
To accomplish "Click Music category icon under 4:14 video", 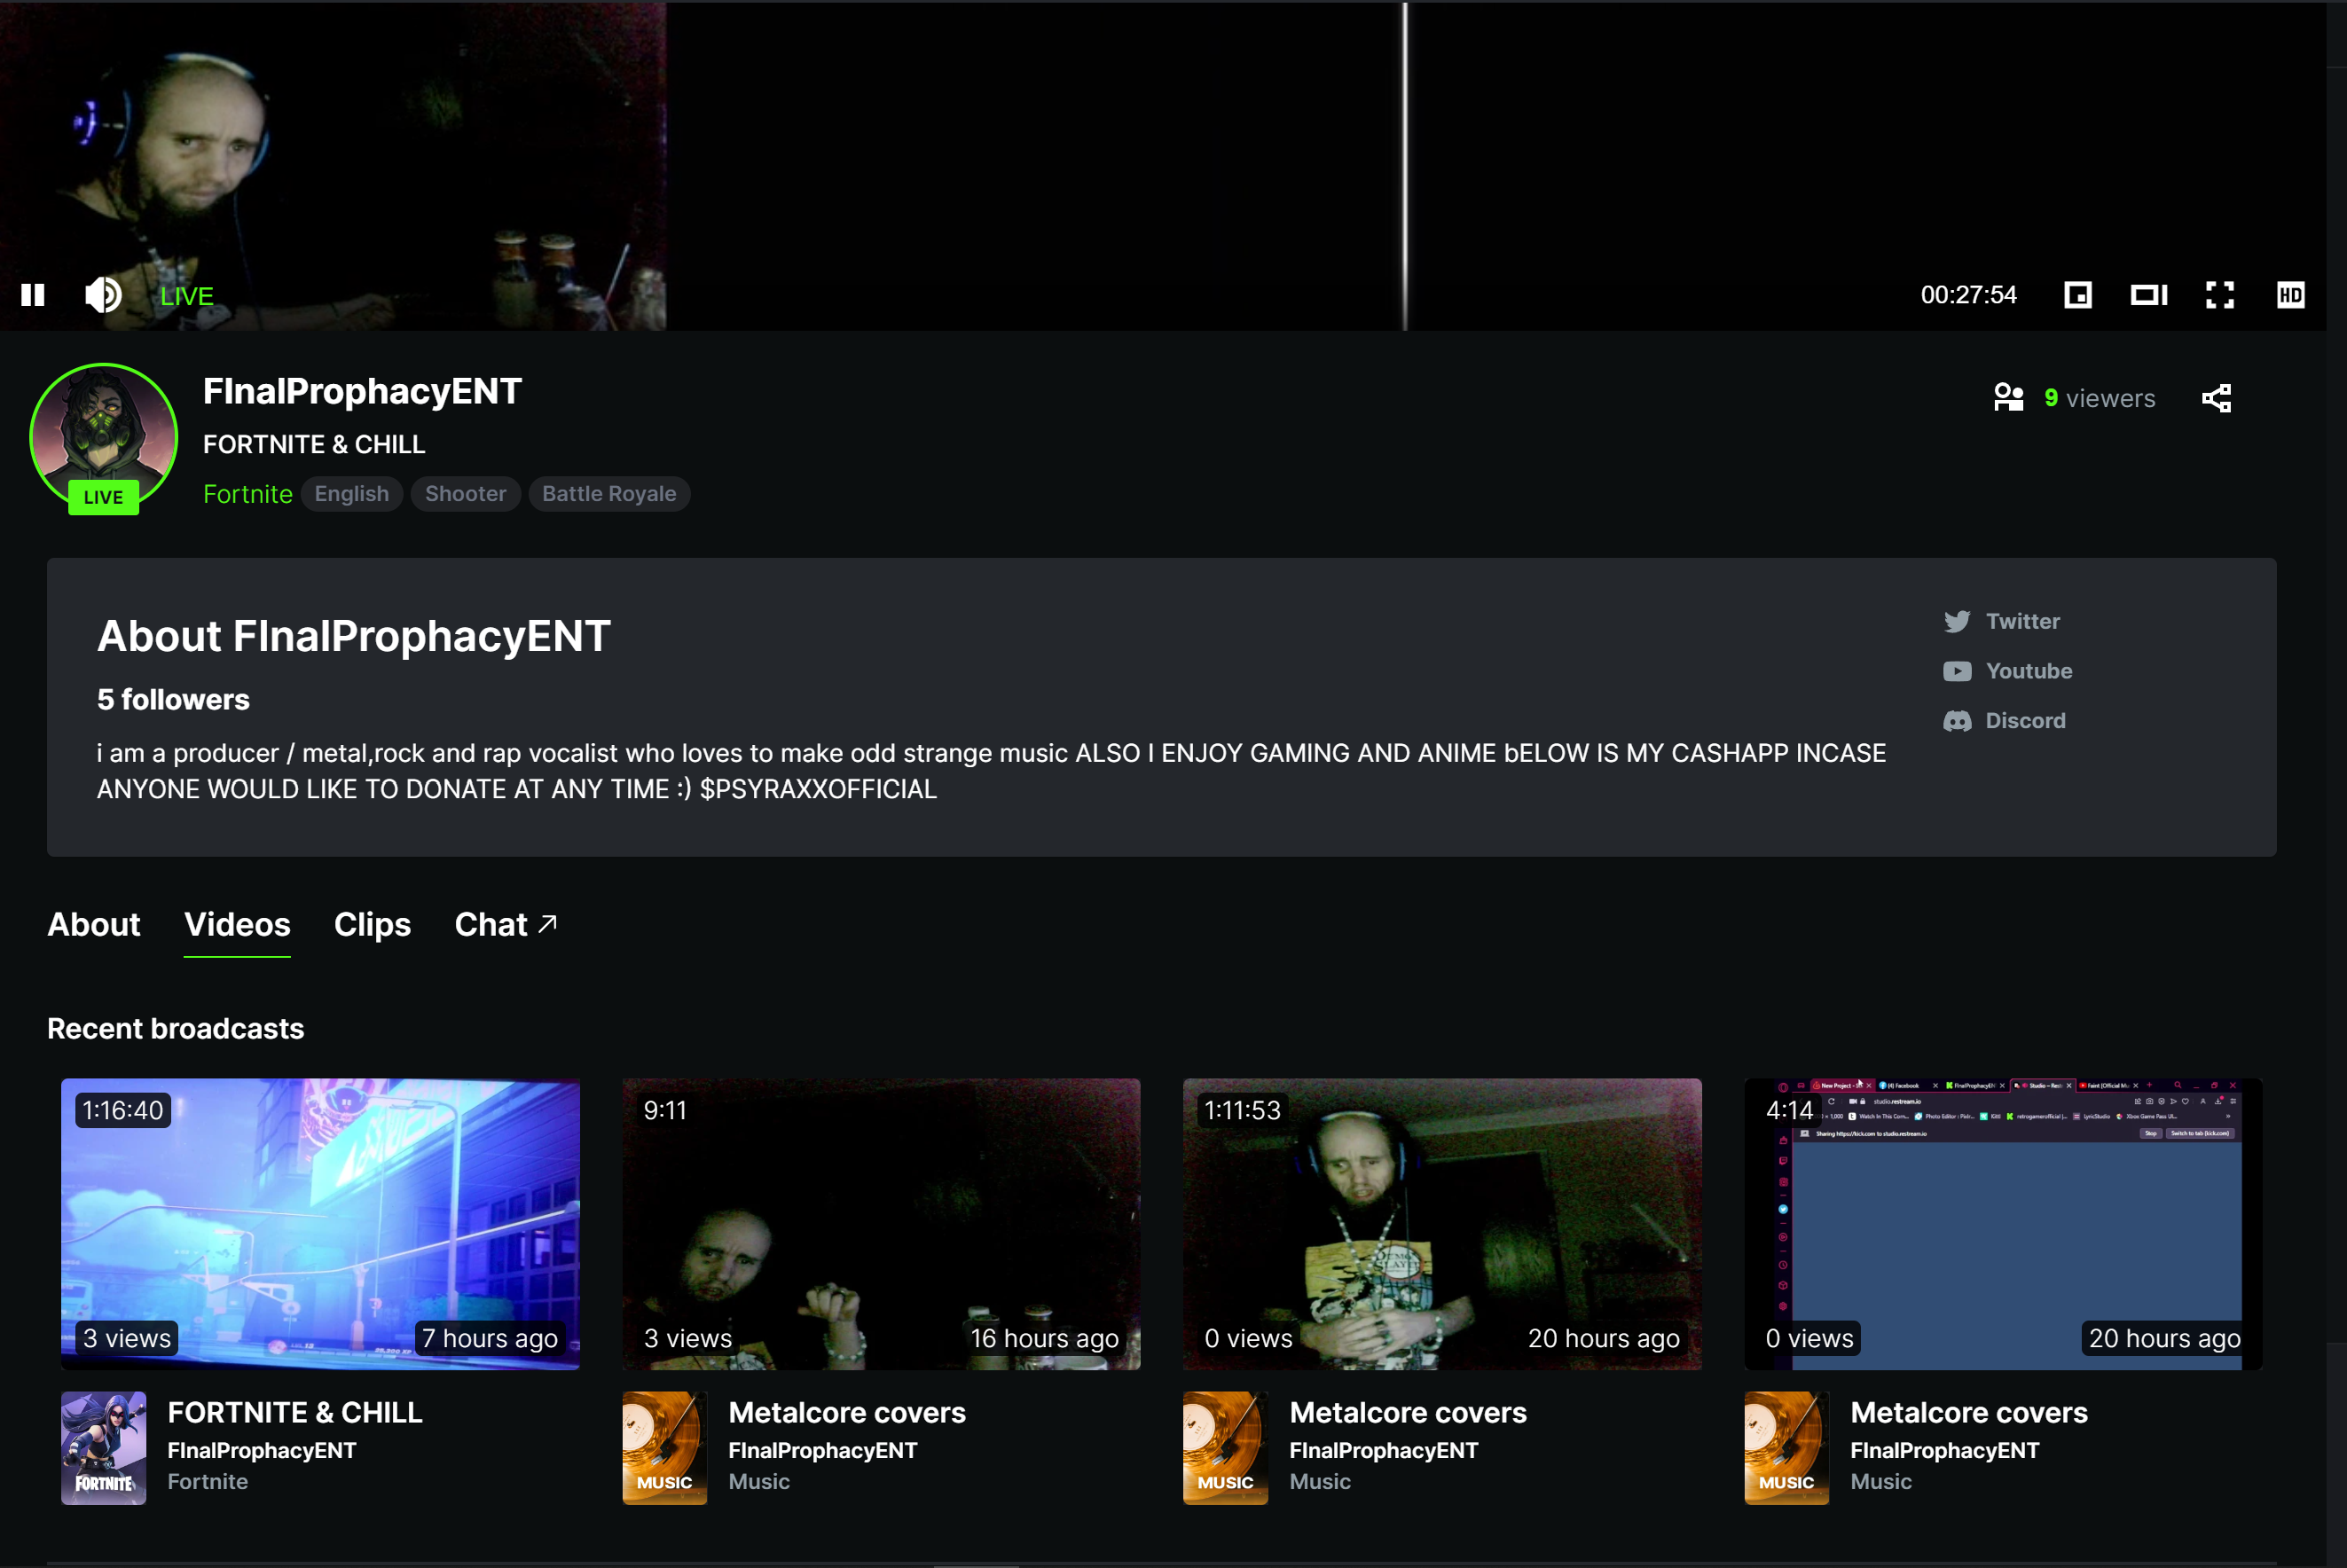I will [x=1787, y=1448].
